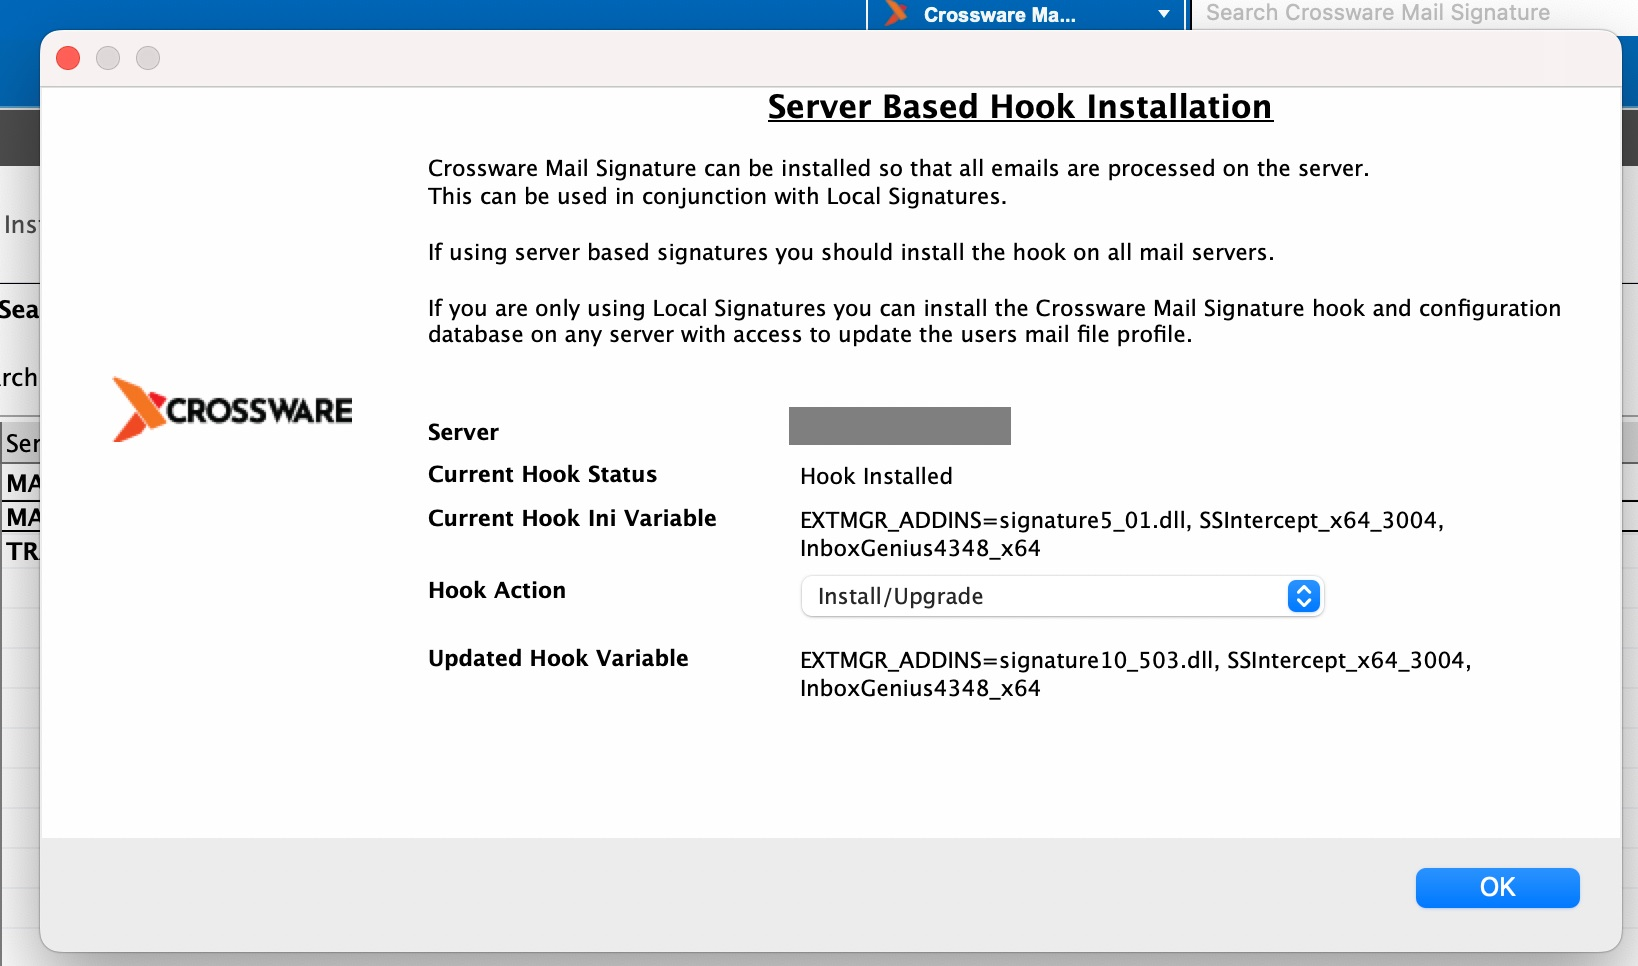The image size is (1638, 966).
Task: Select the Crossware Ma... tab
Action: (1000, 14)
